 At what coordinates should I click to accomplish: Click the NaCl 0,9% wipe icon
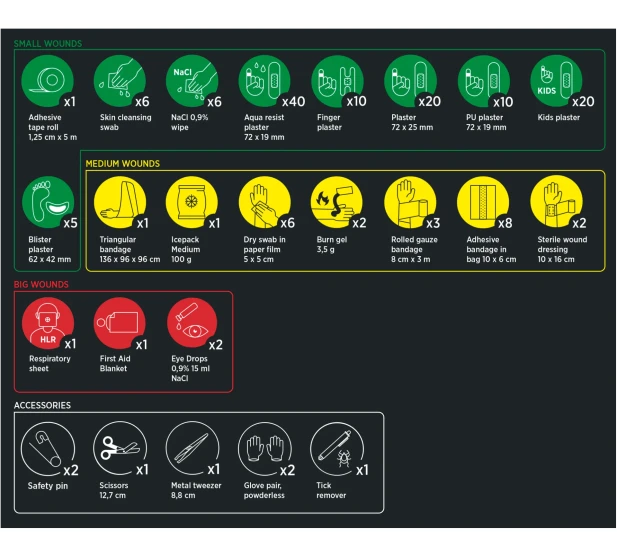(191, 81)
